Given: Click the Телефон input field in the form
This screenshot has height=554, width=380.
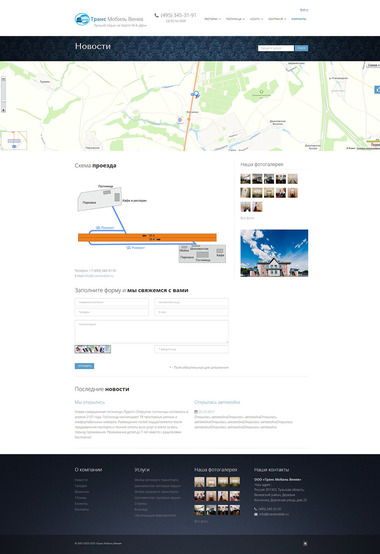Looking at the screenshot, I should click(x=112, y=312).
